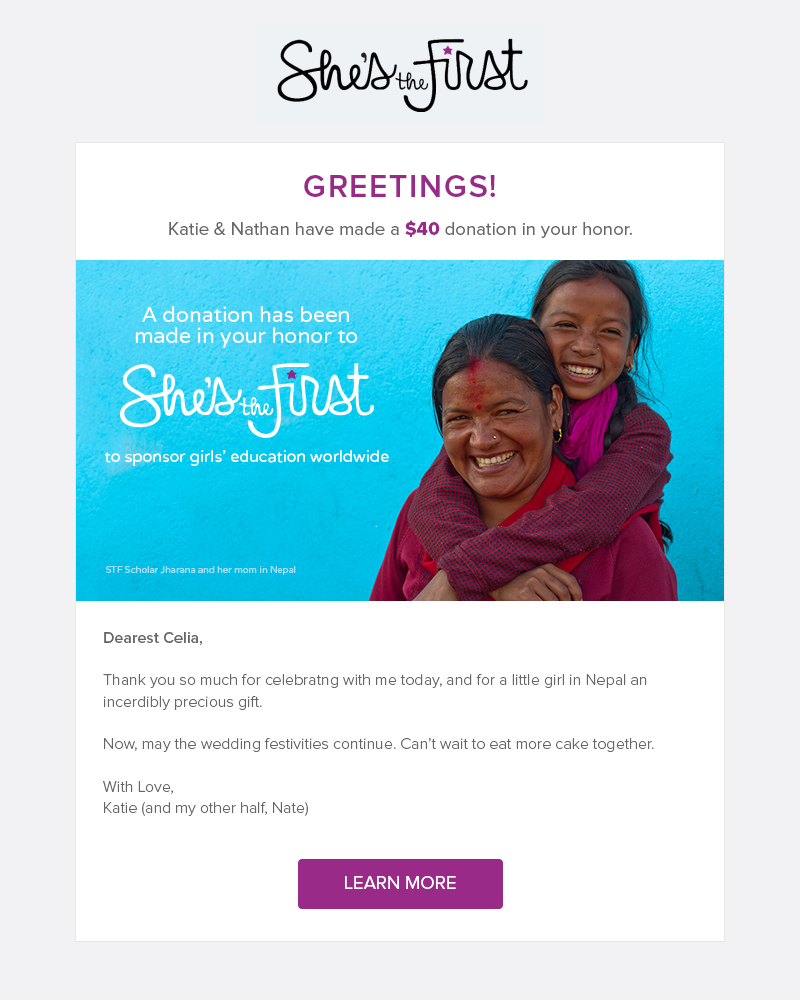The height and width of the screenshot is (1000, 800).
Task: Click the purple star in the banner logo
Action: (x=291, y=375)
